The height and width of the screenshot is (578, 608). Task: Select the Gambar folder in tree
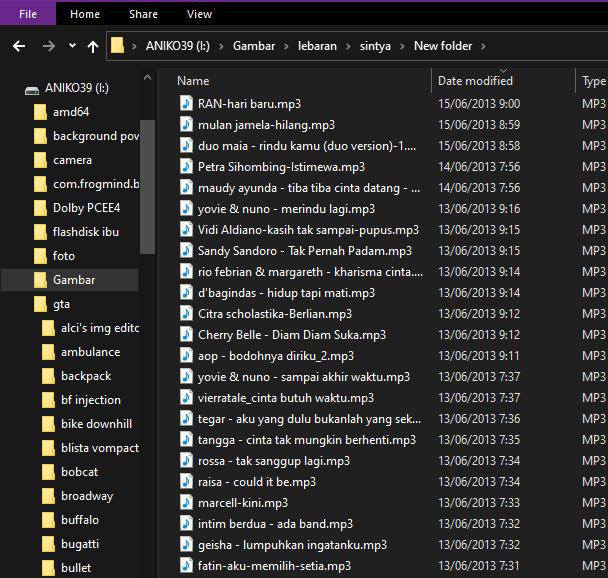70,280
